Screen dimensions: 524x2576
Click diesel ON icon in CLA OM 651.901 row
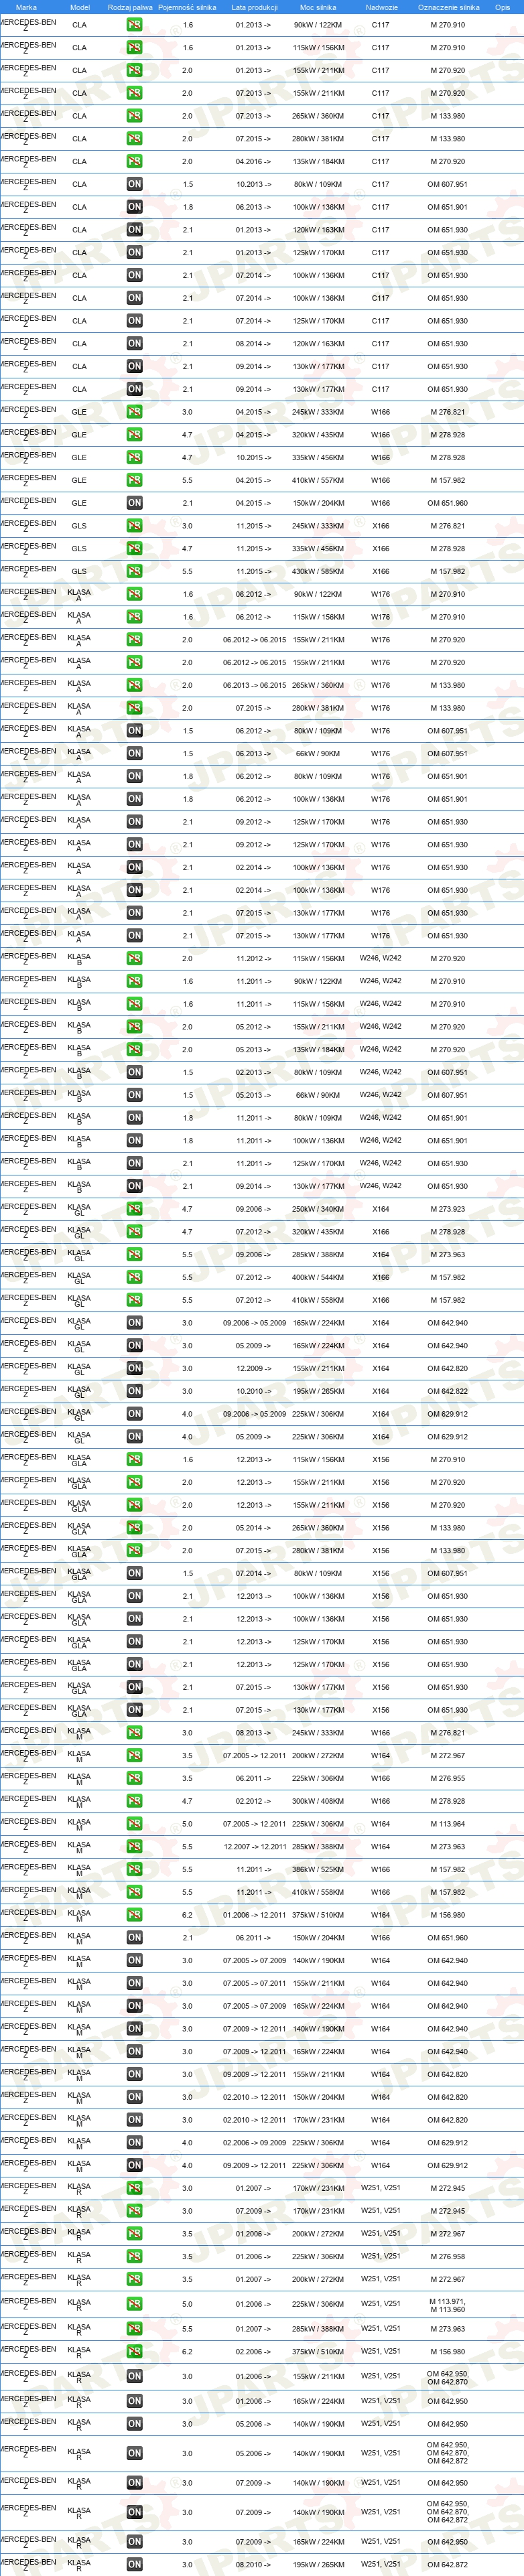point(134,207)
